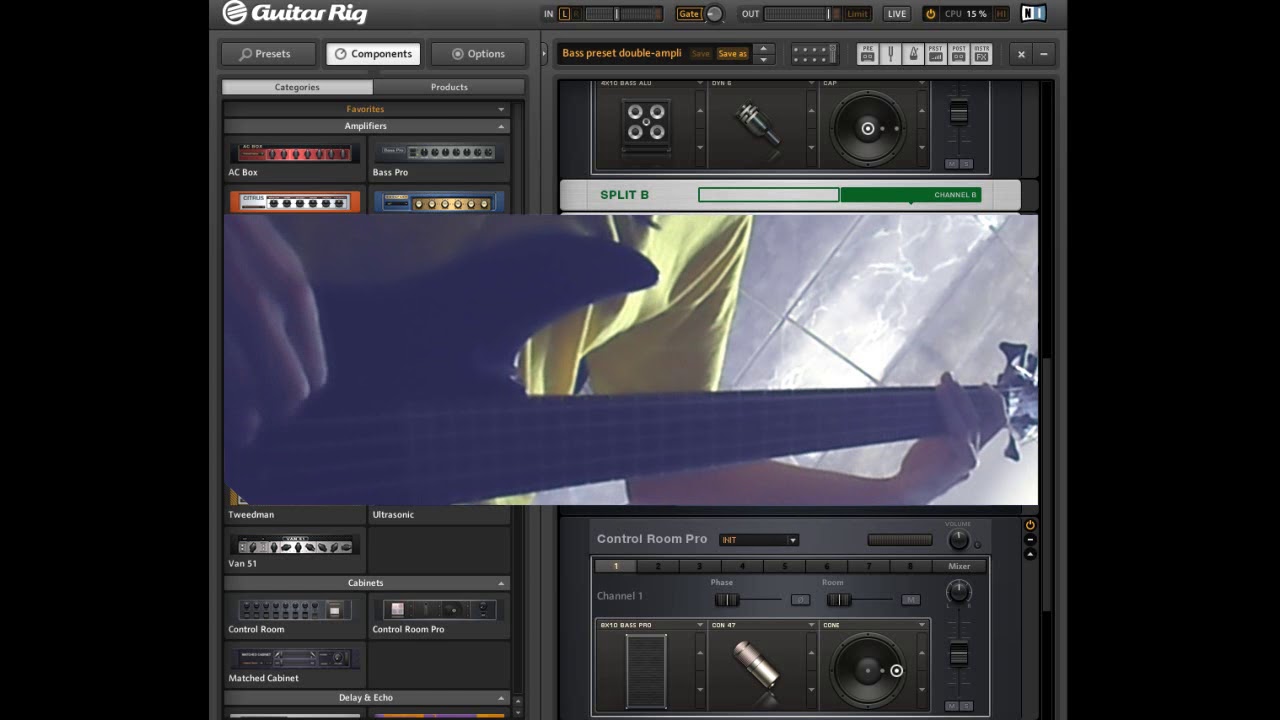
Task: Close the rack toolbar with X
Action: click(x=1021, y=54)
